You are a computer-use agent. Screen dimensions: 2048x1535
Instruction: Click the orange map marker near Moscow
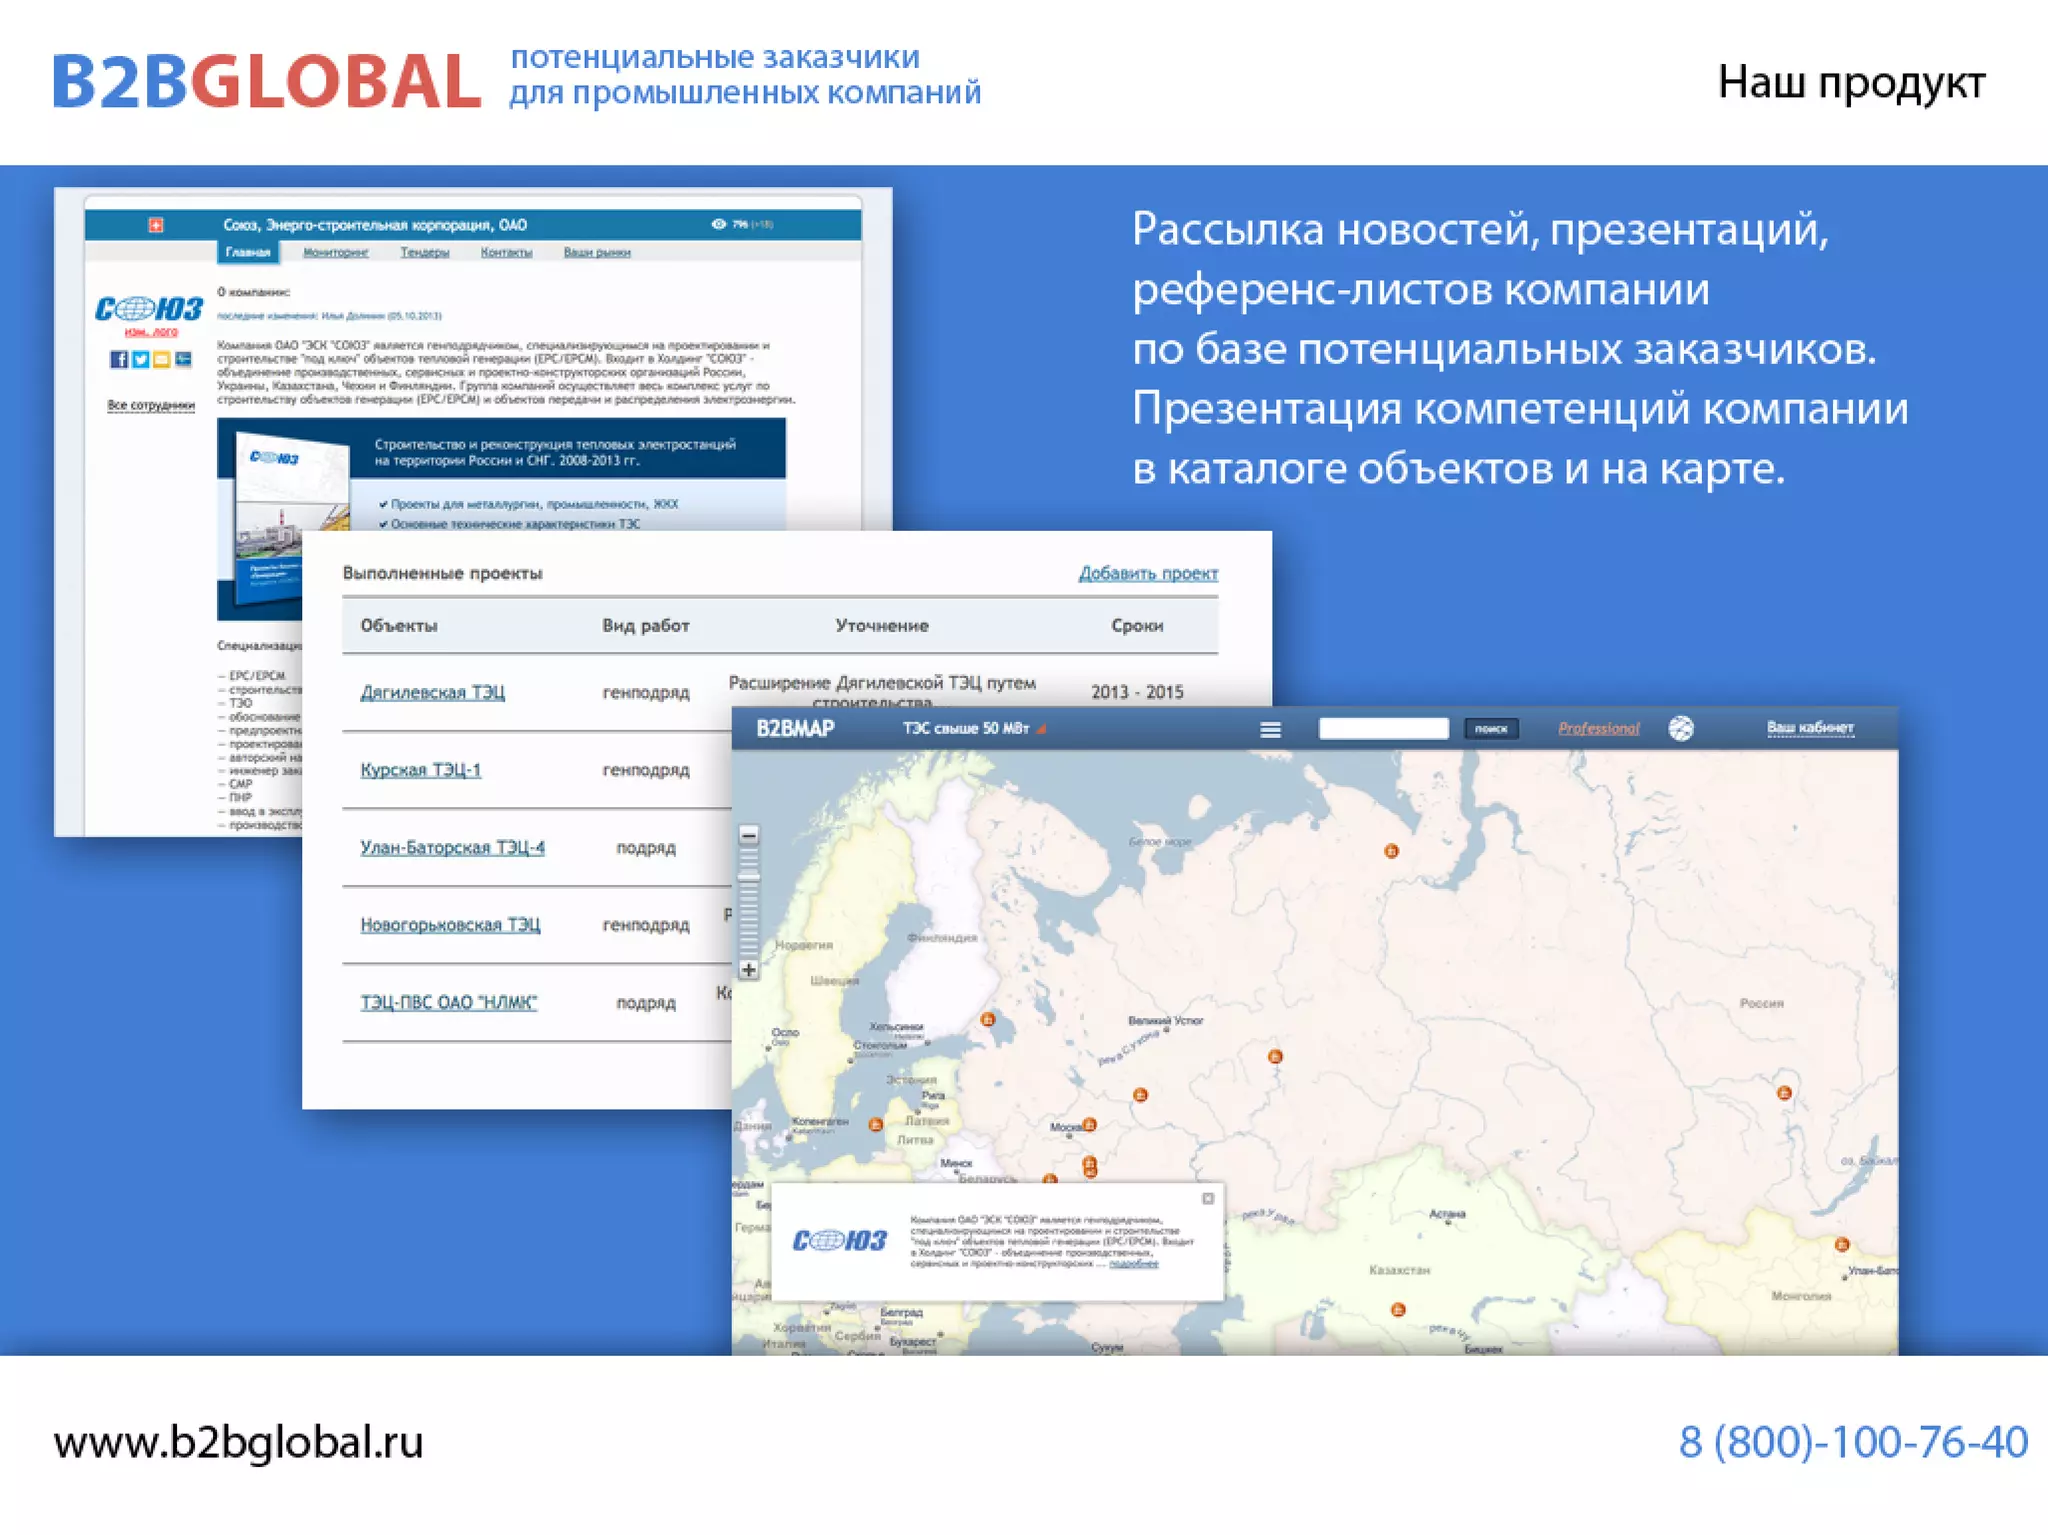(1089, 1125)
